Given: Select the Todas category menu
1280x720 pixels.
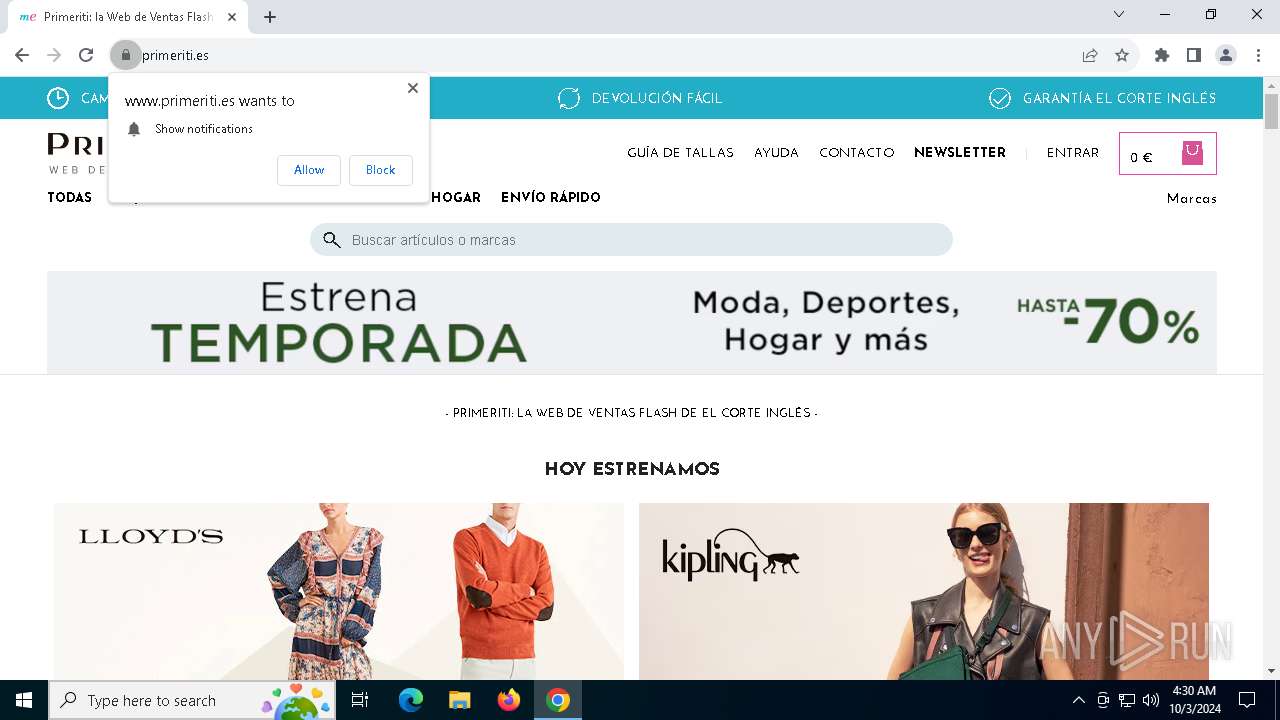Looking at the screenshot, I should (70, 198).
